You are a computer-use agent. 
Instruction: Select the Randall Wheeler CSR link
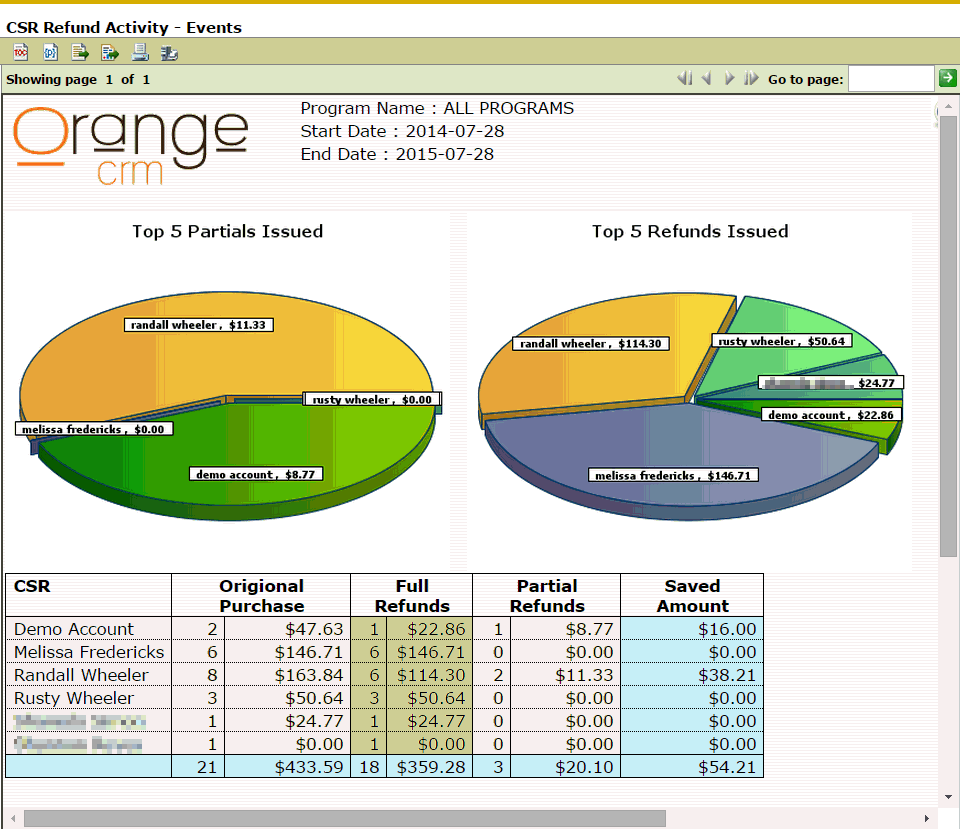click(81, 675)
